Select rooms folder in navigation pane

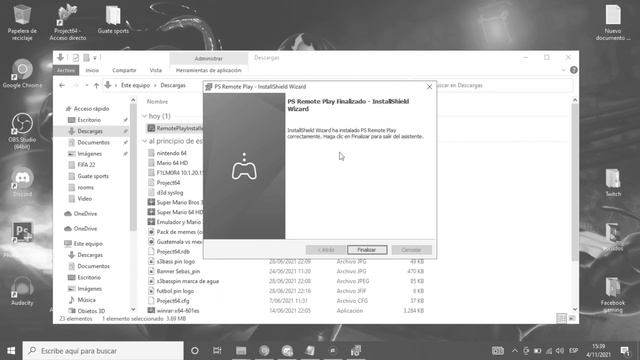click(85, 187)
